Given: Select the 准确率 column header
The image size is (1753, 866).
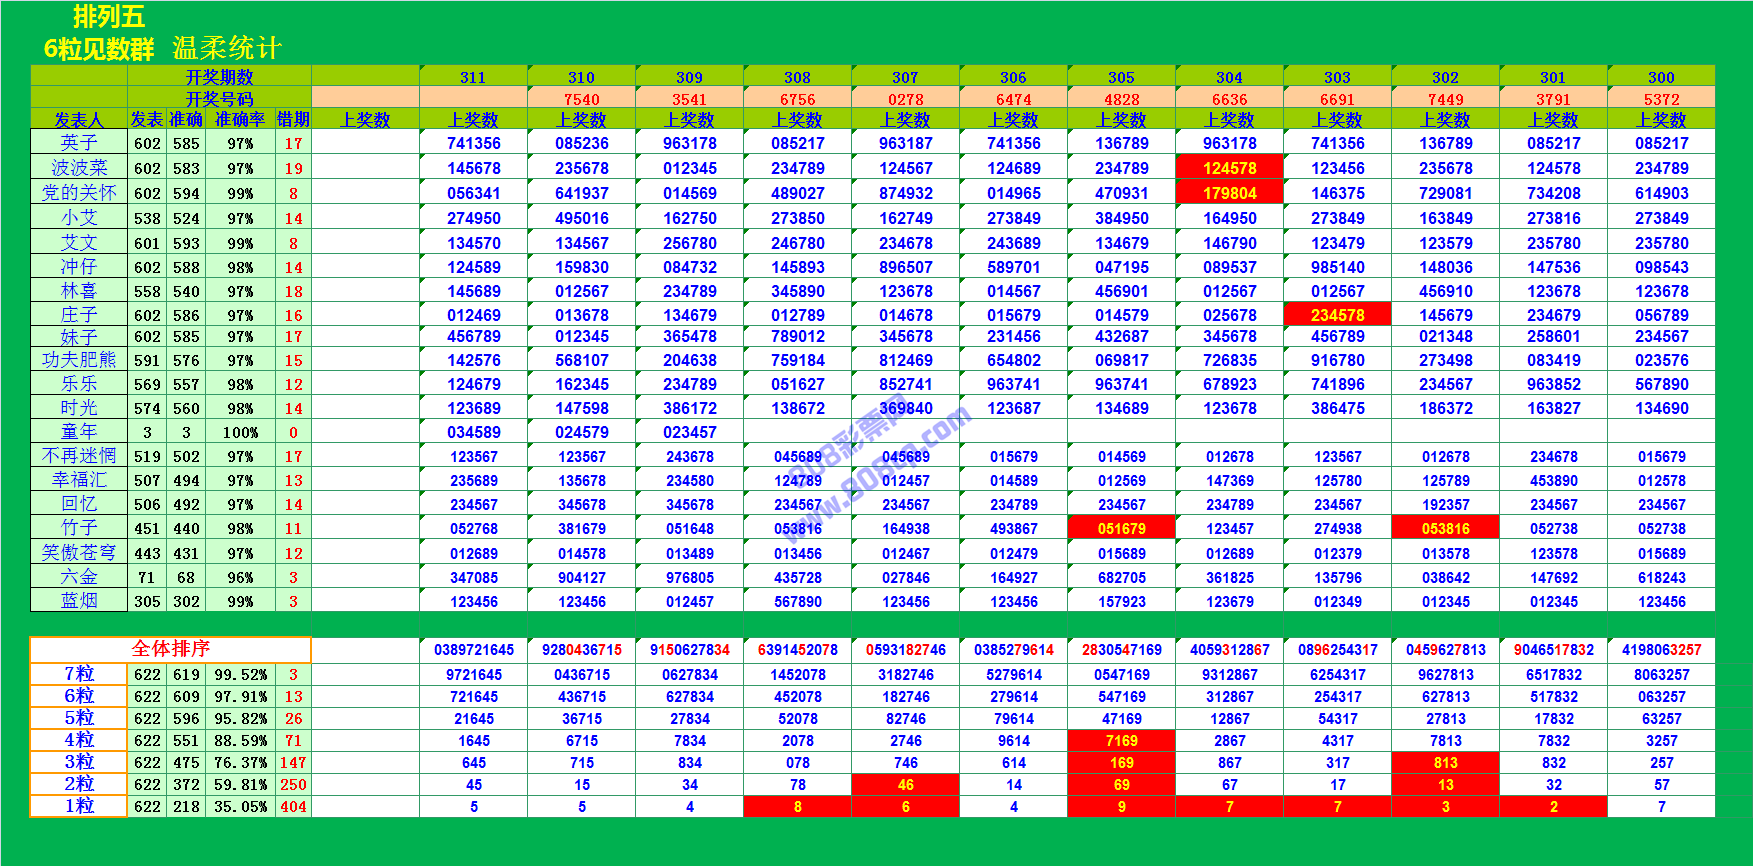Looking at the screenshot, I should [240, 120].
